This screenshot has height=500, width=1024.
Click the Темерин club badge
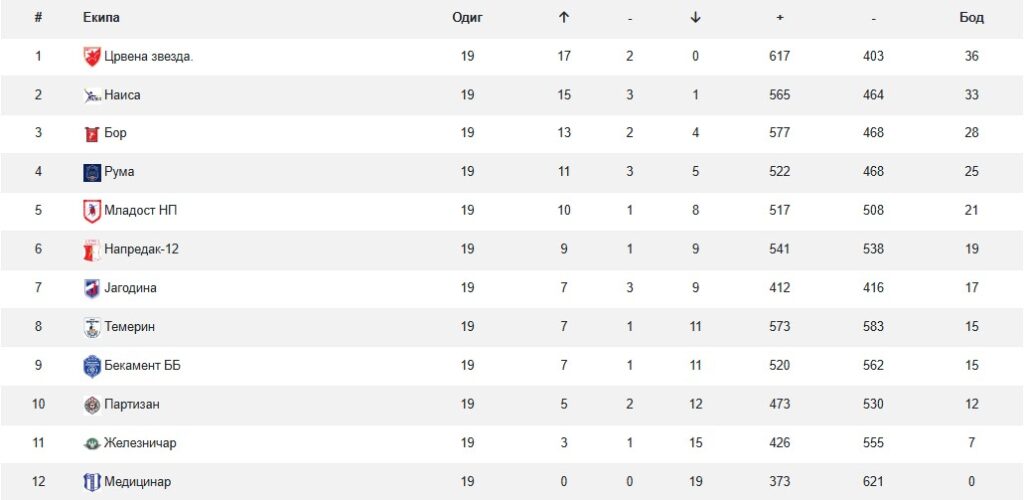[x=92, y=327]
